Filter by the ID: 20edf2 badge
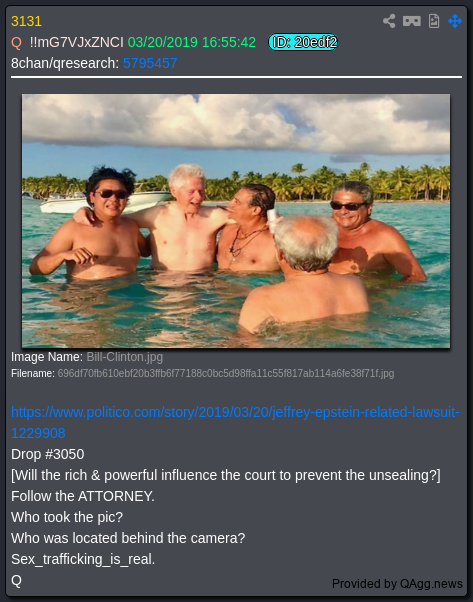The width and height of the screenshot is (473, 602). [303, 42]
